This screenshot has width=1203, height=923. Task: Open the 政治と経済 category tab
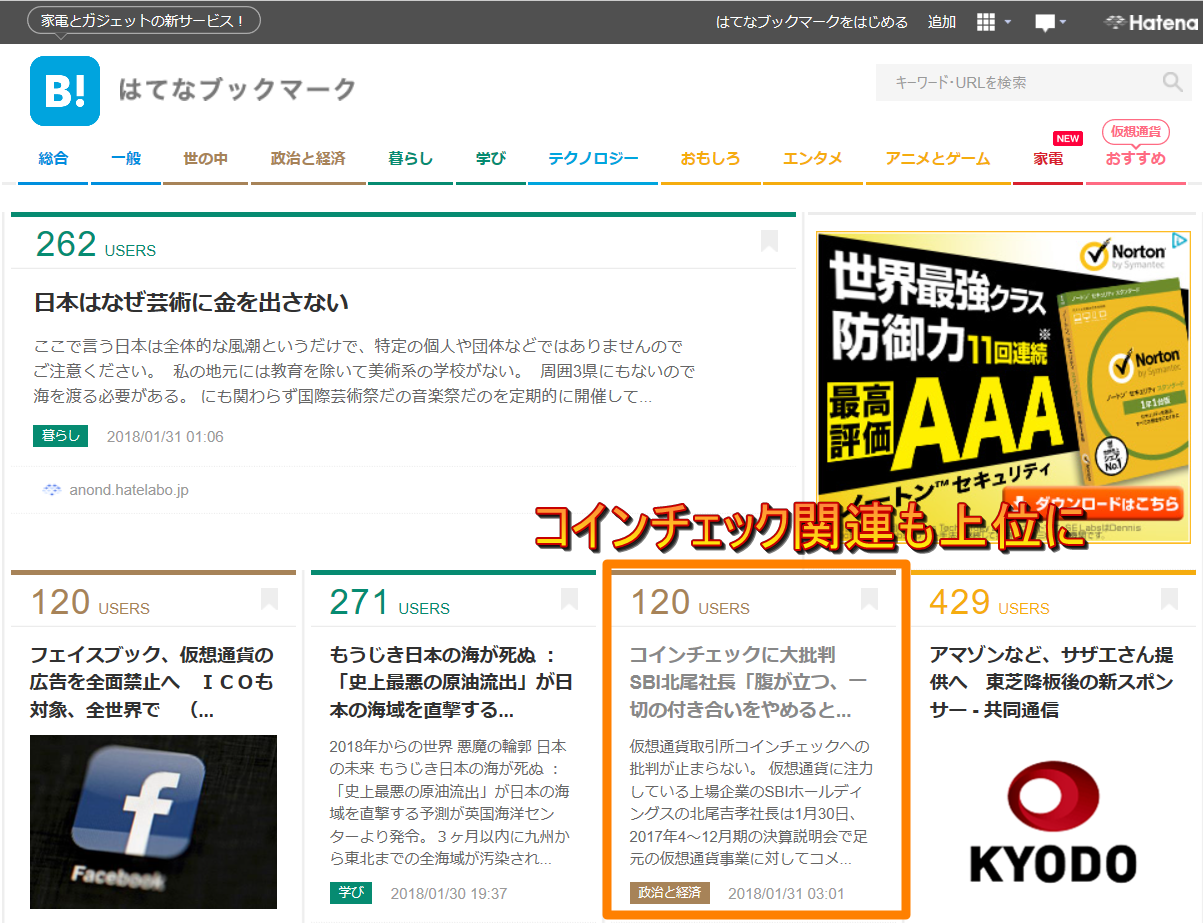[x=308, y=158]
